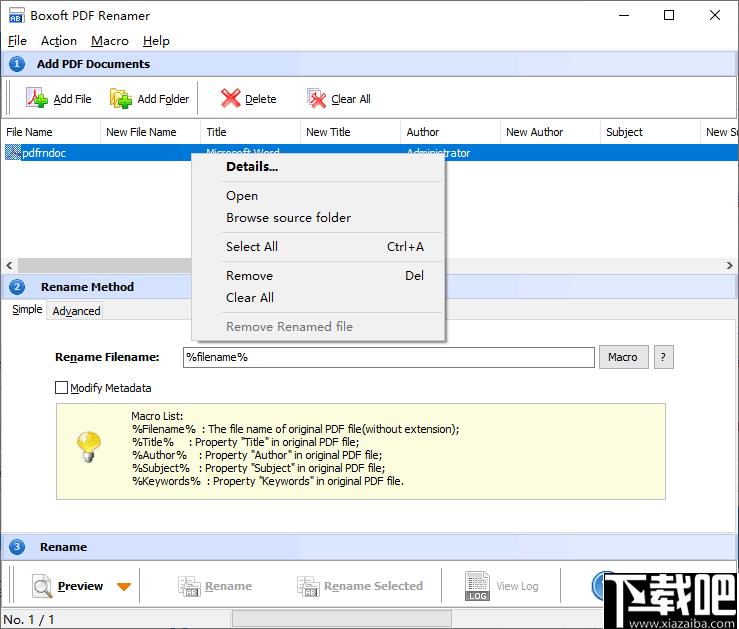
Task: Click the Add File icon
Action: pyautogui.click(x=37, y=98)
